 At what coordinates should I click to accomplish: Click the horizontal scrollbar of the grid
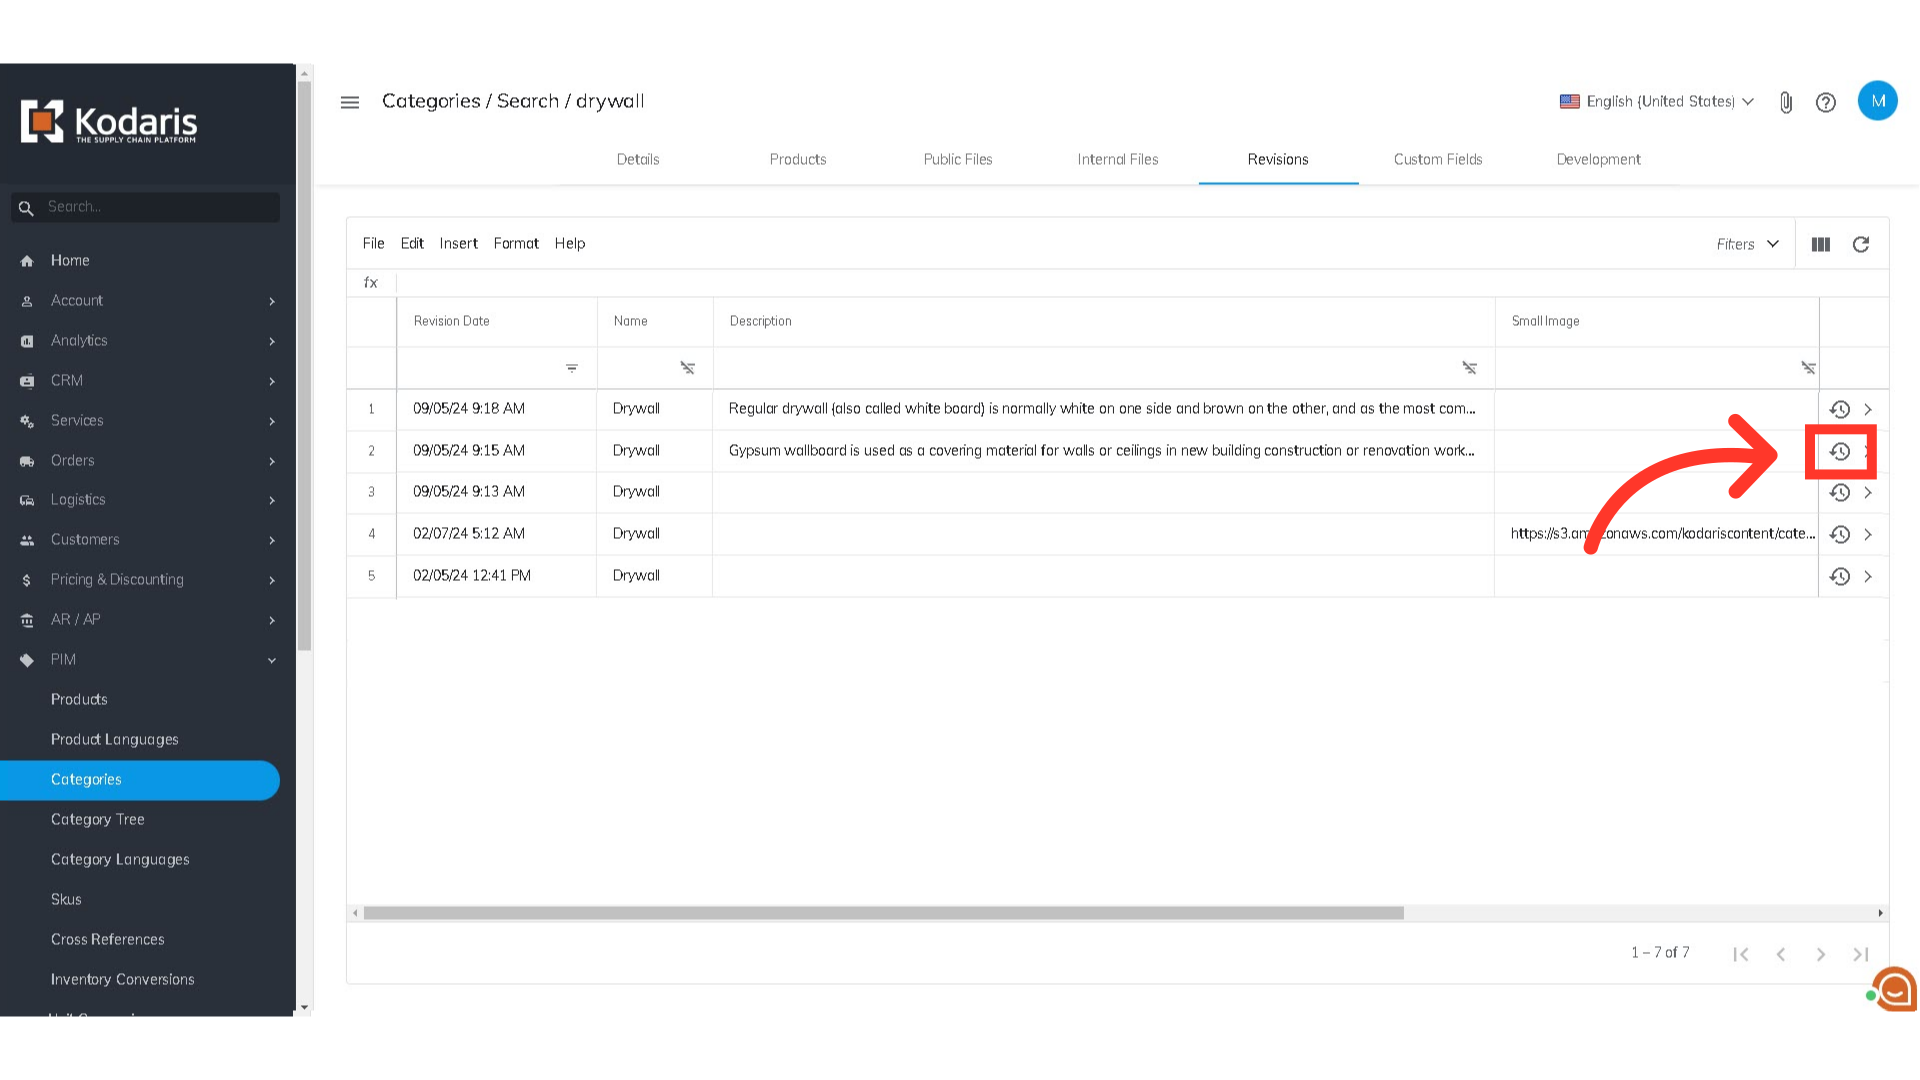coord(883,913)
